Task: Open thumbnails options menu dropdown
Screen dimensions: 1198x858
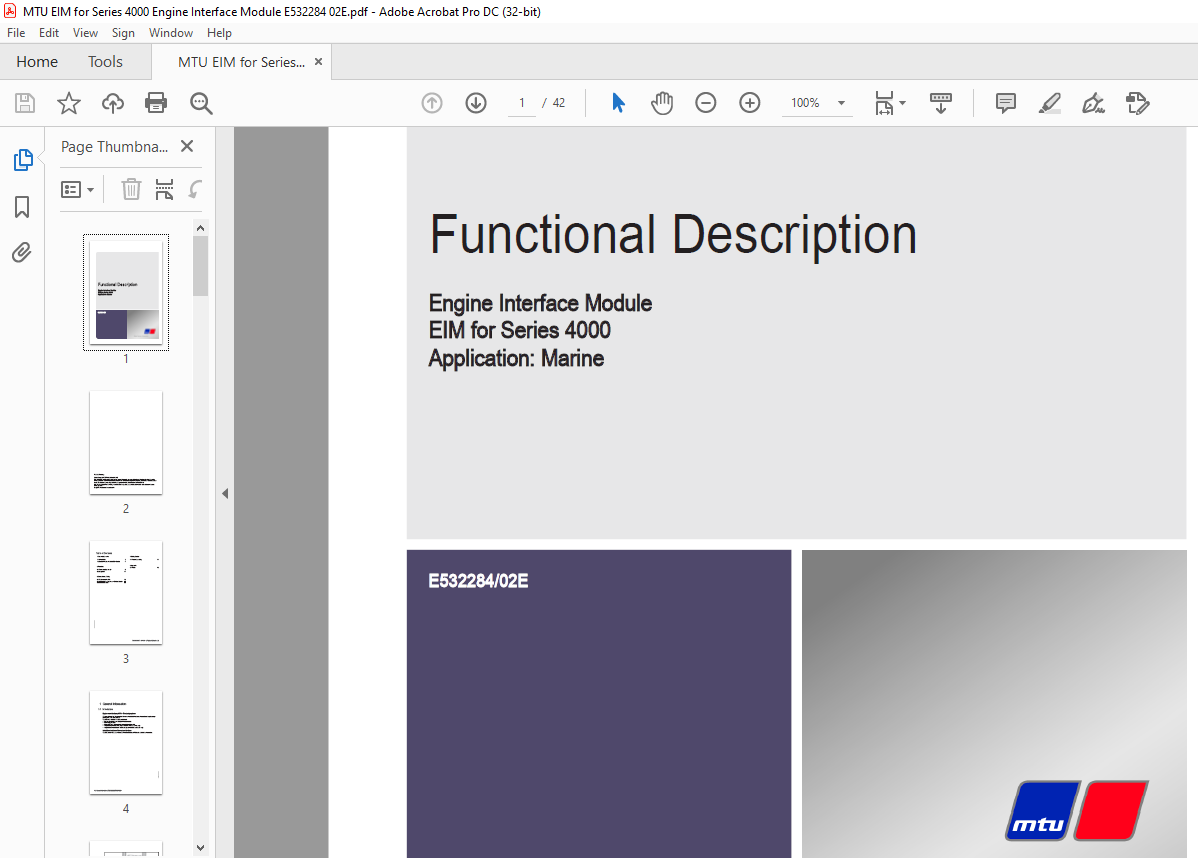Action: coord(77,189)
